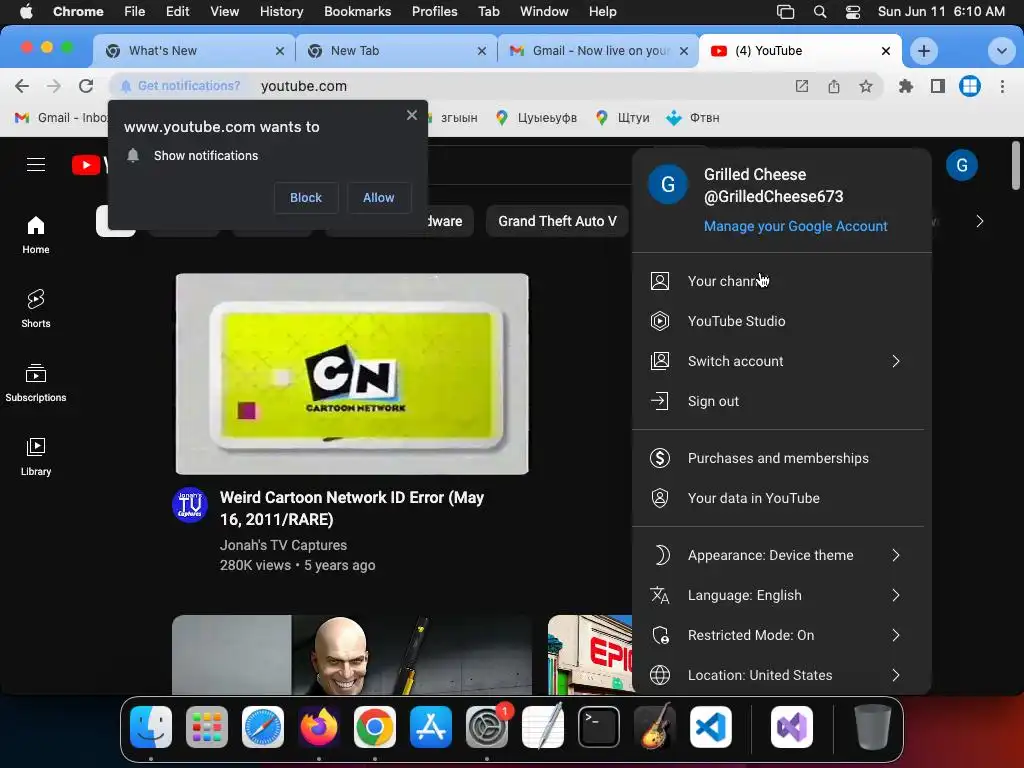1024x768 pixels.
Task: Open the Цуыеьуфв bookmark
Action: [x=536, y=118]
